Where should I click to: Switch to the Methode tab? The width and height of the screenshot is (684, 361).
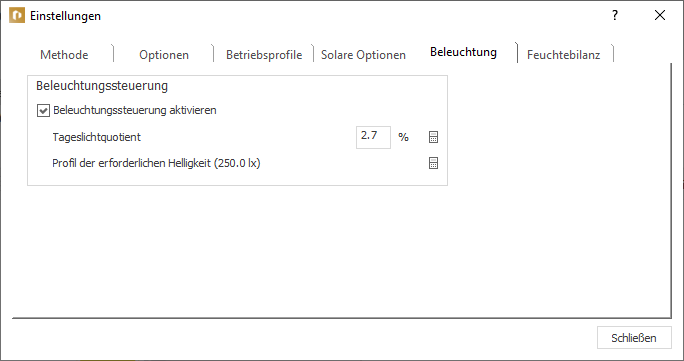pyautogui.click(x=64, y=55)
